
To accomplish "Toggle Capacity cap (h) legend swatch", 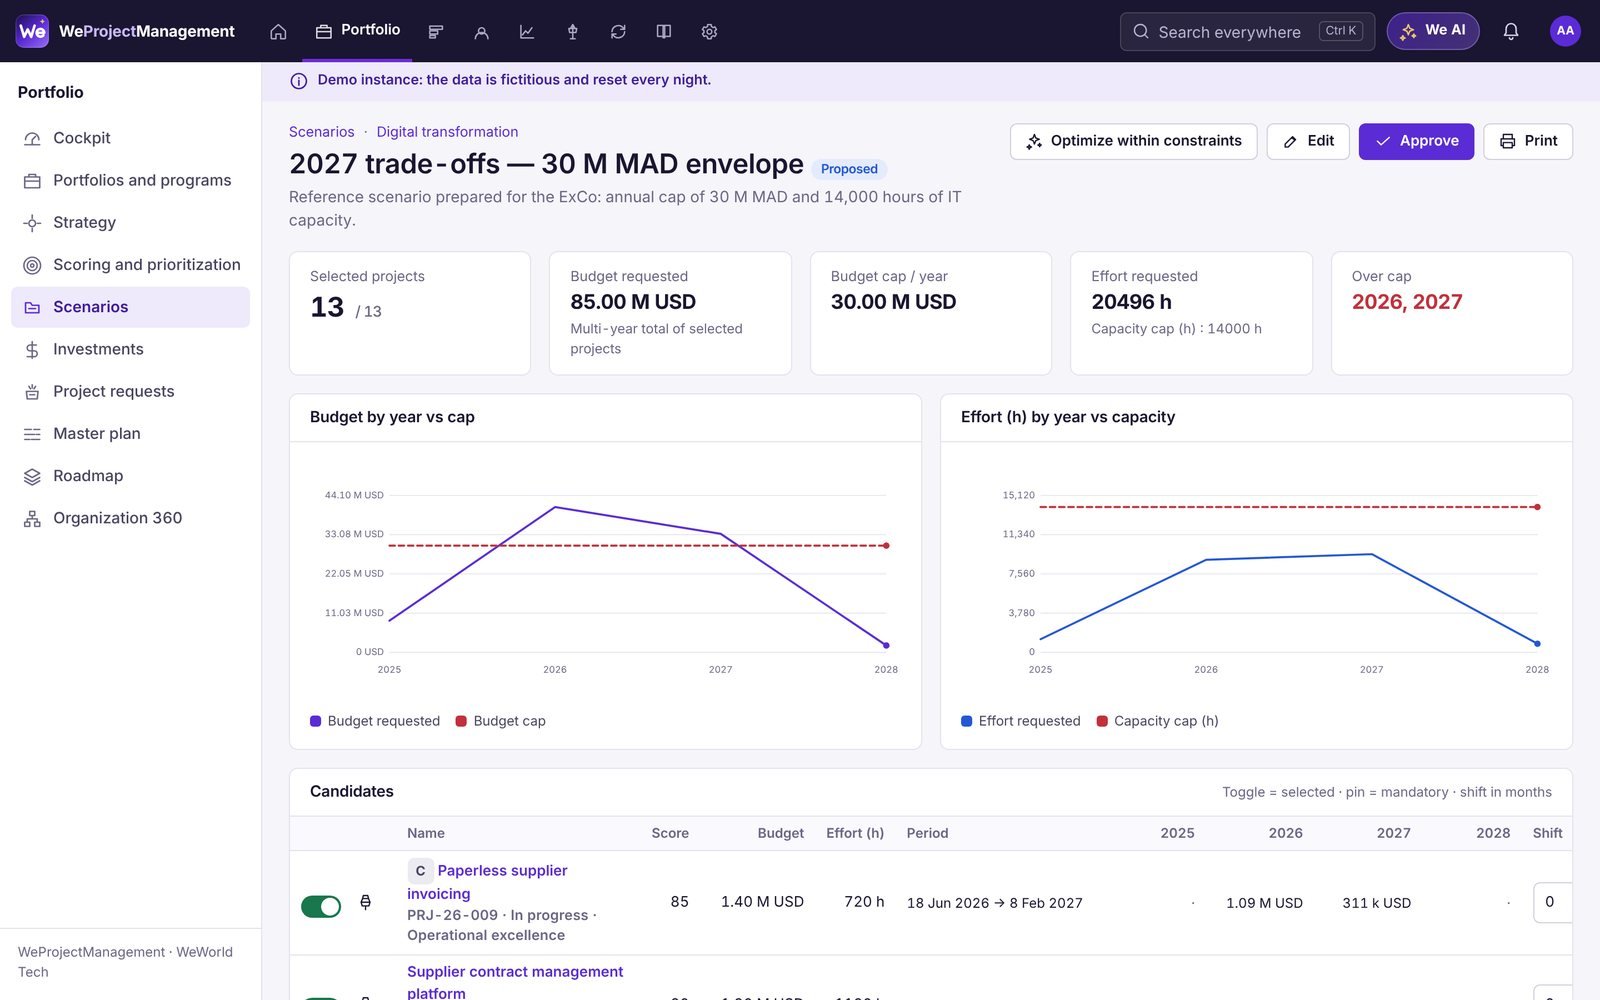I will click(x=1102, y=721).
